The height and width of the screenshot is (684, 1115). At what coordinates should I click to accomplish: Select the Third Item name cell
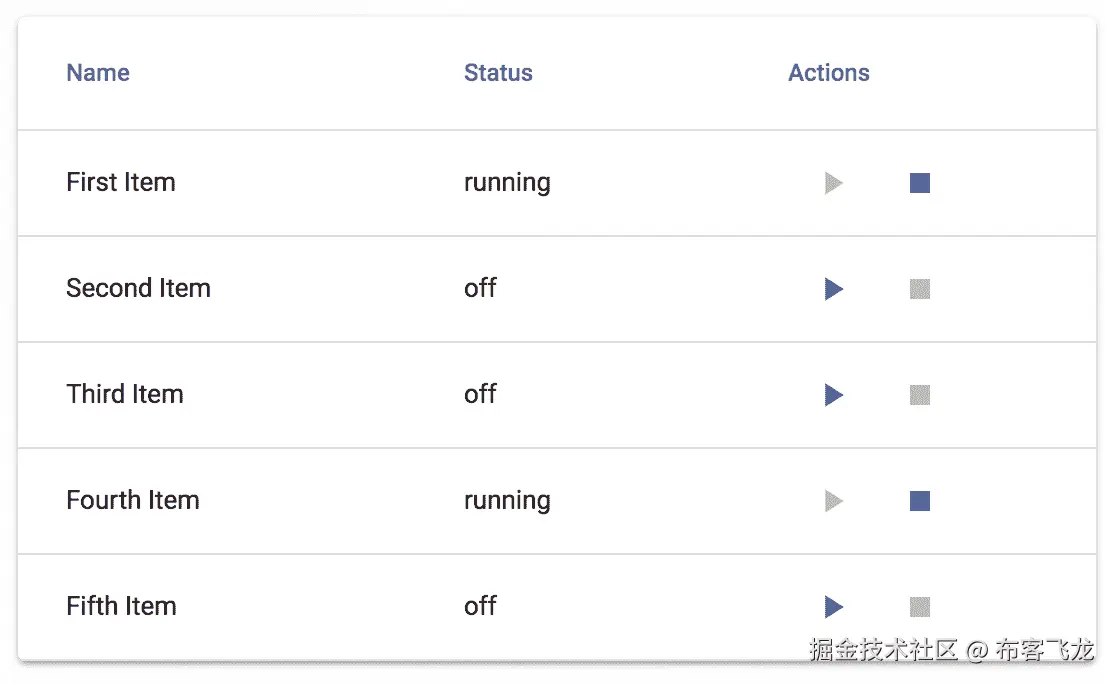coord(125,395)
